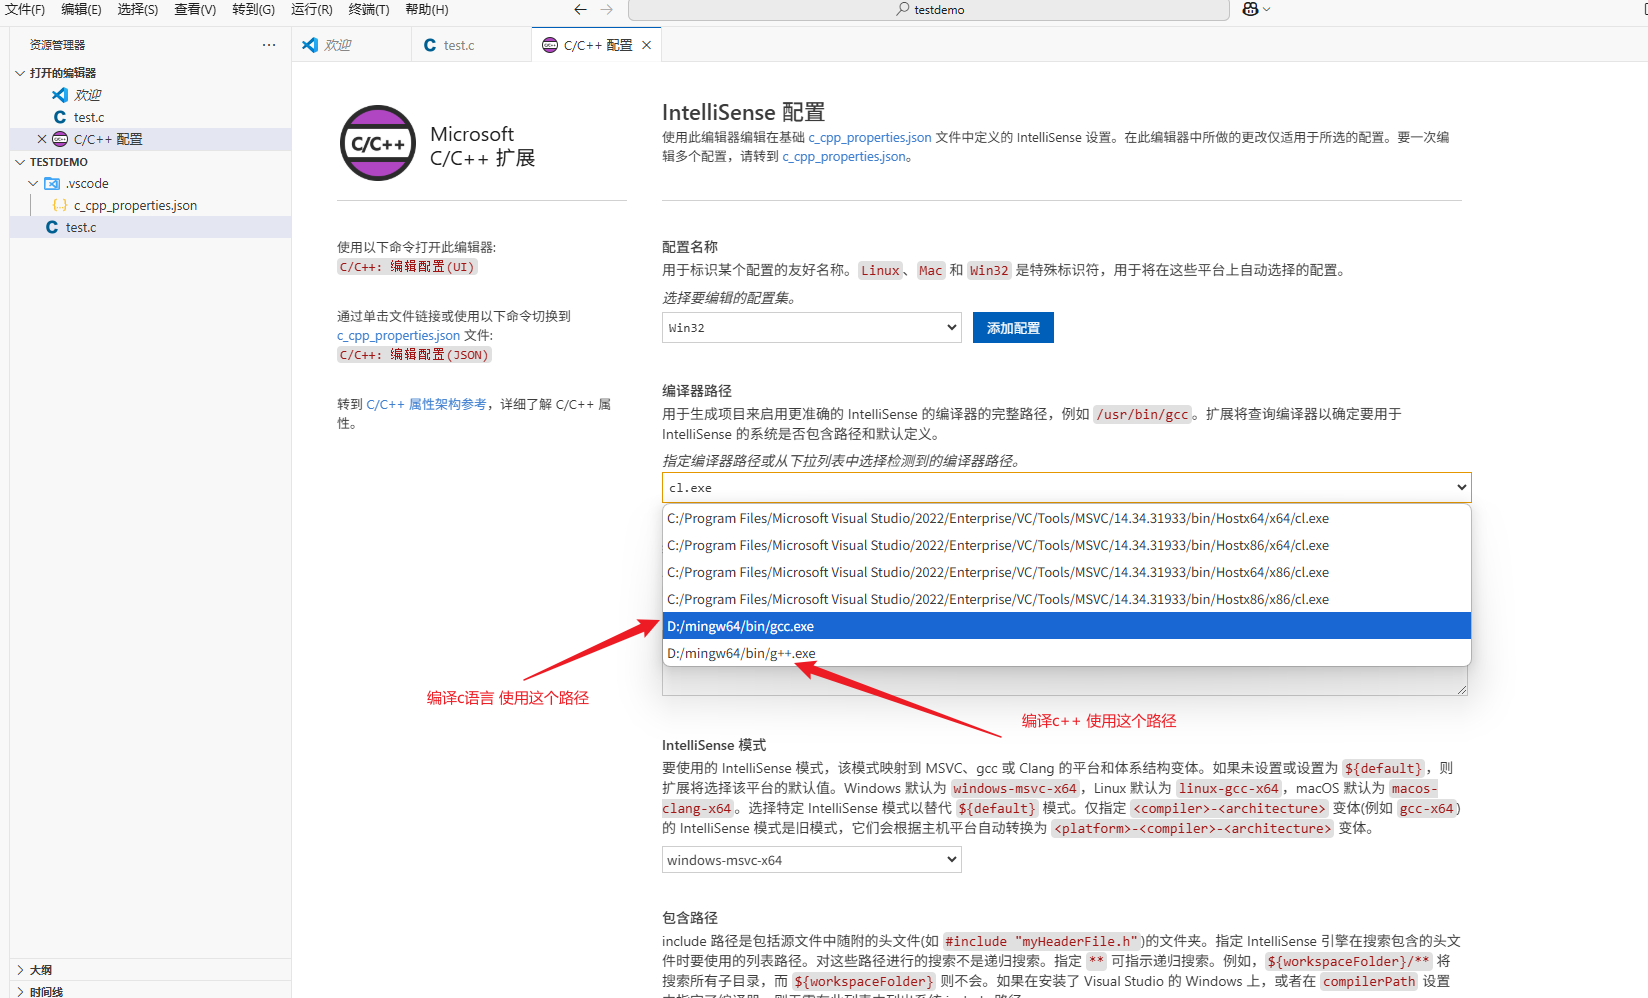Click the text area resize grip
1648x998 pixels.
tap(1462, 689)
